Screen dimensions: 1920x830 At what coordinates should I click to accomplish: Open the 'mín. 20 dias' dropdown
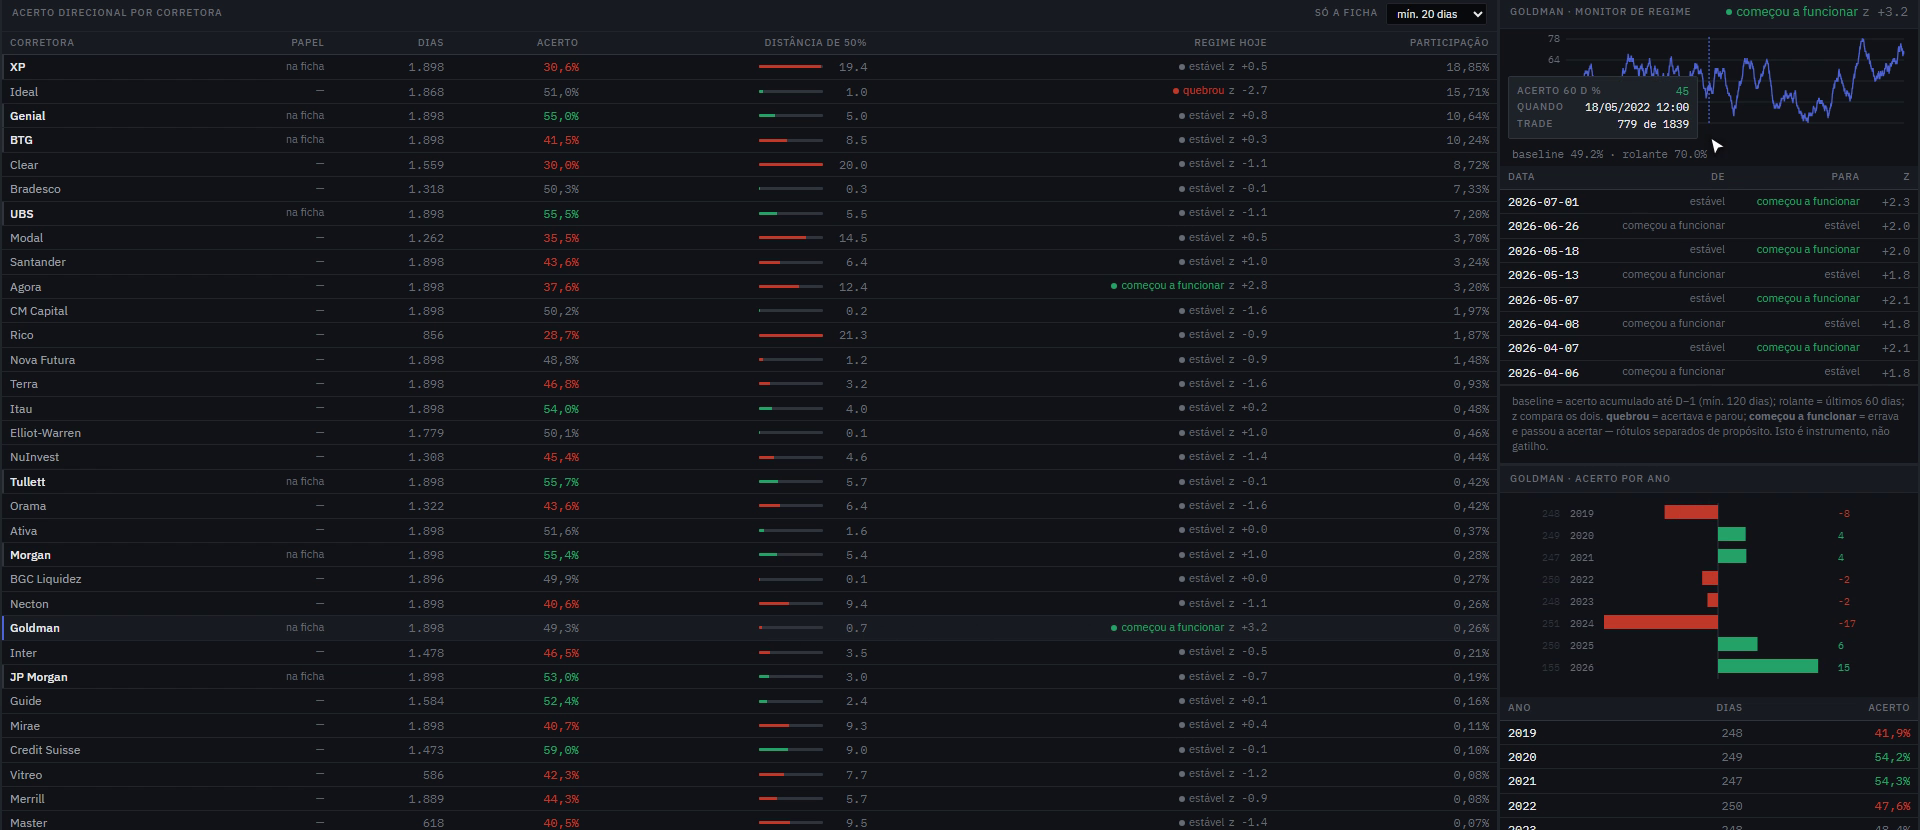(x=1435, y=14)
